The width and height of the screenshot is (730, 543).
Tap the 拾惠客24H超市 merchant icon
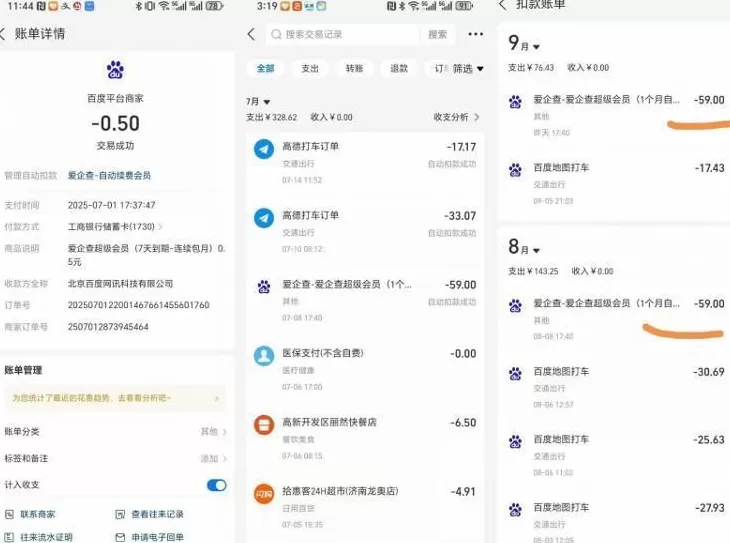coord(264,494)
